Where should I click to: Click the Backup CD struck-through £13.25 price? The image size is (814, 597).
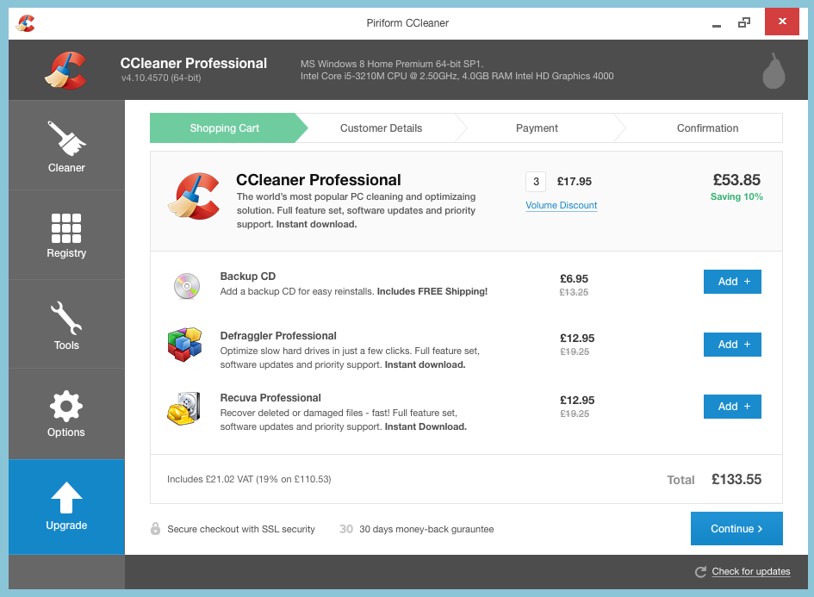pyautogui.click(x=574, y=292)
